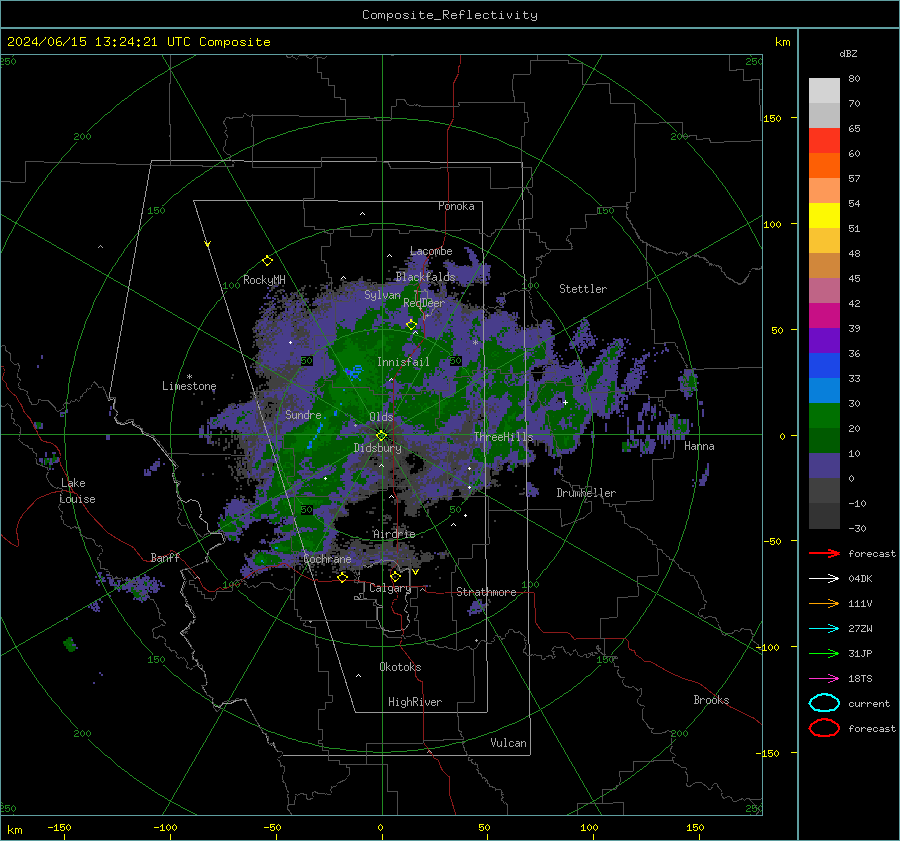Pick the magenta 39-42 dBZ swatch
Image resolution: width=900 pixels, height=841 pixels.
click(x=824, y=316)
